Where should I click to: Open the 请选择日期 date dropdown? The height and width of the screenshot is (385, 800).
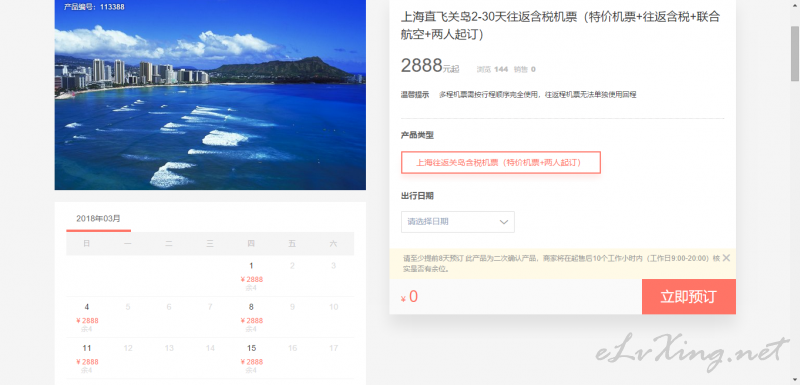click(x=458, y=222)
